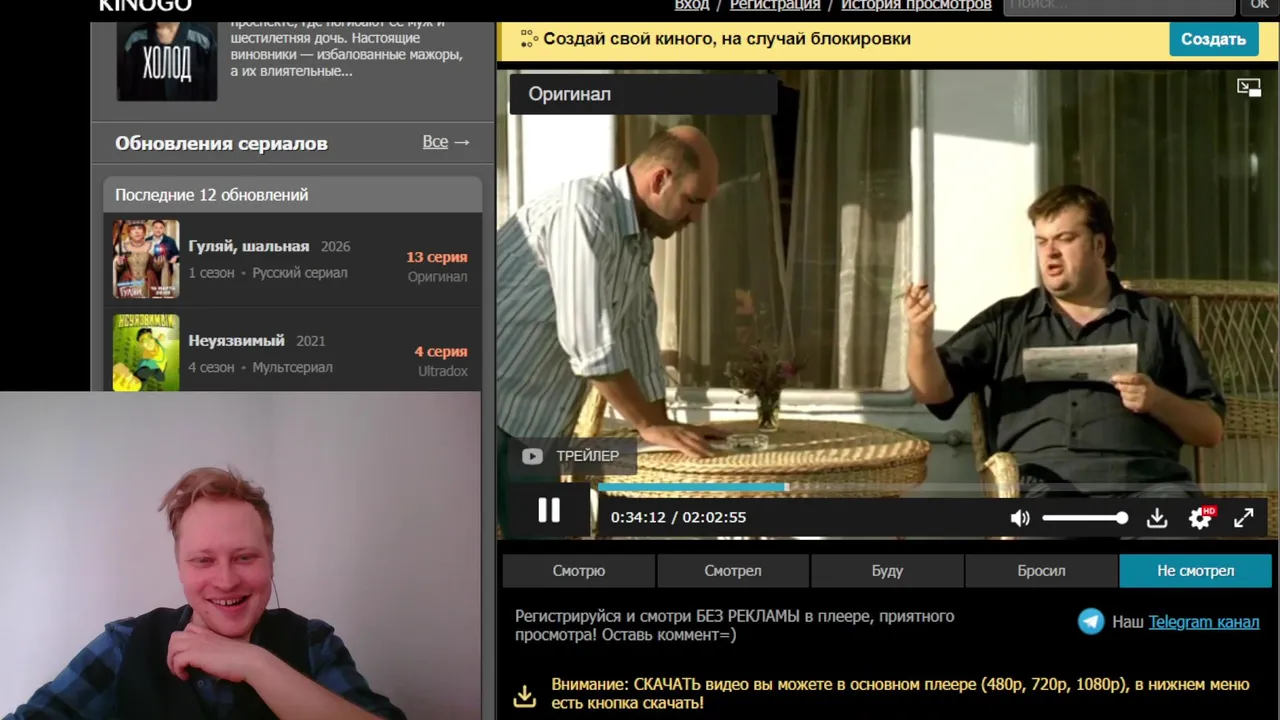Screen dimensions: 1280x720
Task: Select the Бросил status tab
Action: (1041, 571)
